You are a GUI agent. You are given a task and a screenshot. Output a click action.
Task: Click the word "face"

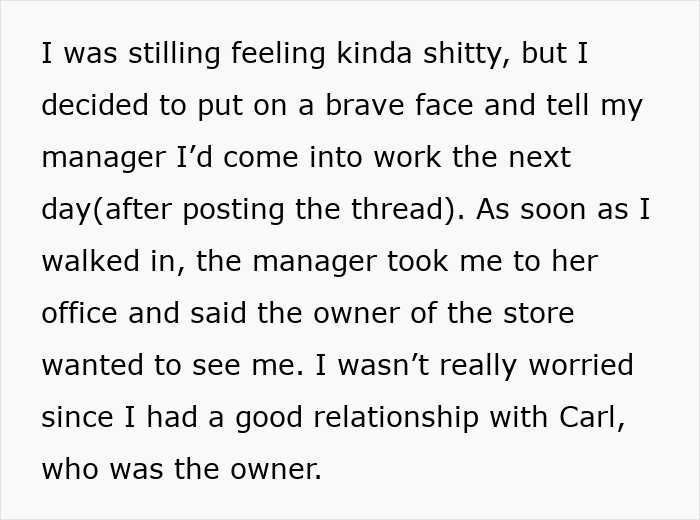click(x=432, y=106)
